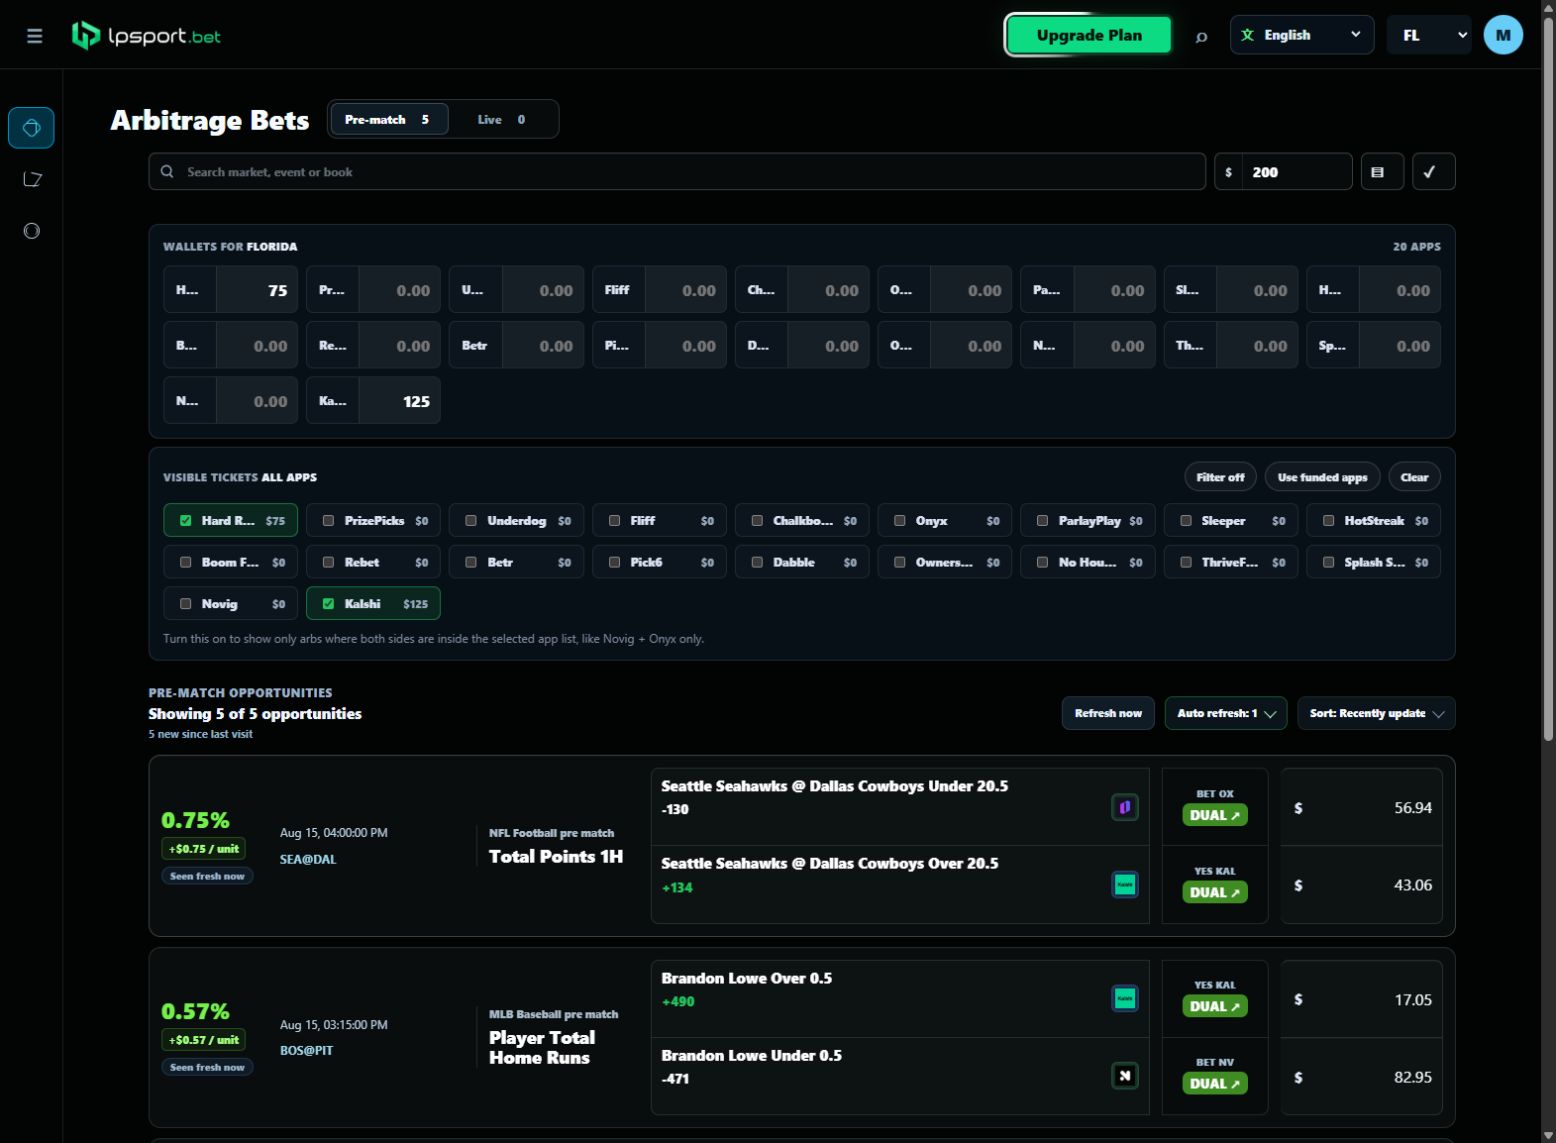Click DUAL button for Brandon Lowe Over
Screen dimensions: 1556x1143
pyautogui.click(x=1215, y=1006)
